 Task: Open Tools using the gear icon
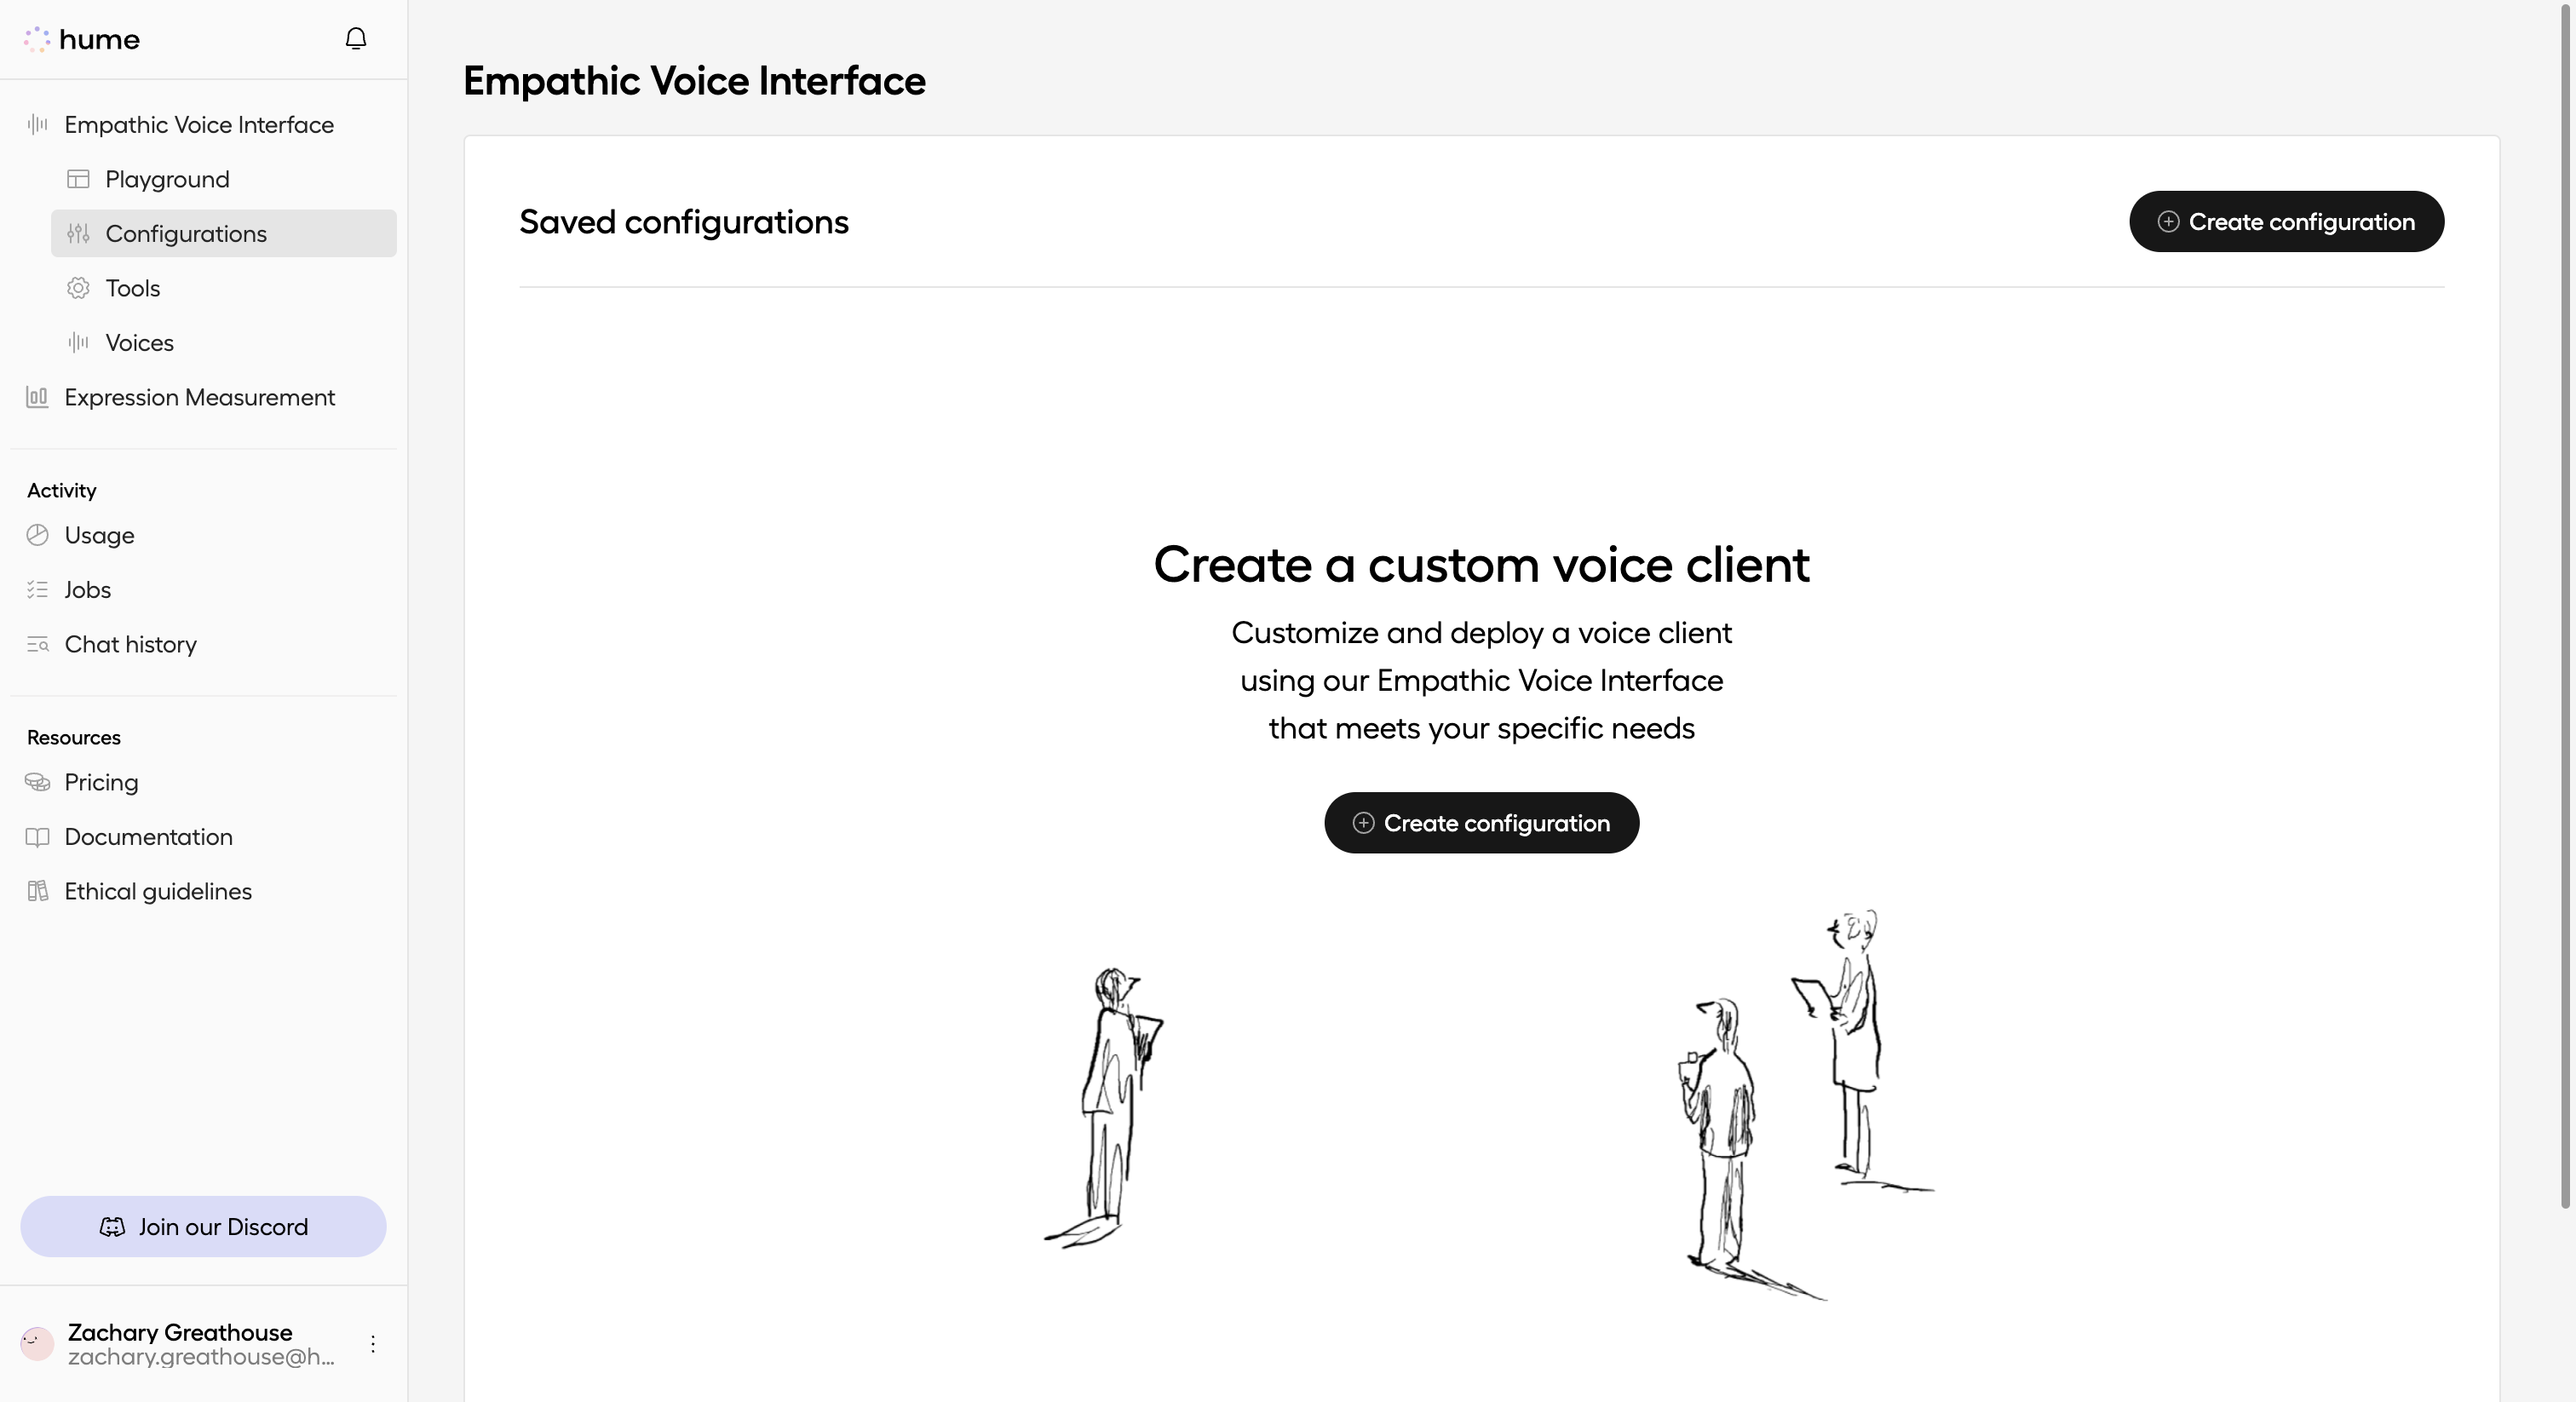click(x=79, y=288)
